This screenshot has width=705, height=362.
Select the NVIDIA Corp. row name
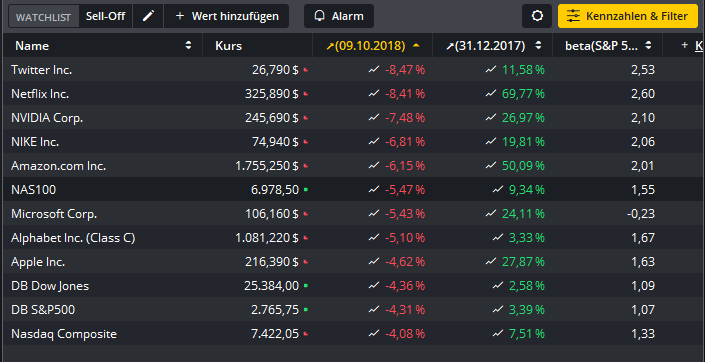(x=47, y=118)
